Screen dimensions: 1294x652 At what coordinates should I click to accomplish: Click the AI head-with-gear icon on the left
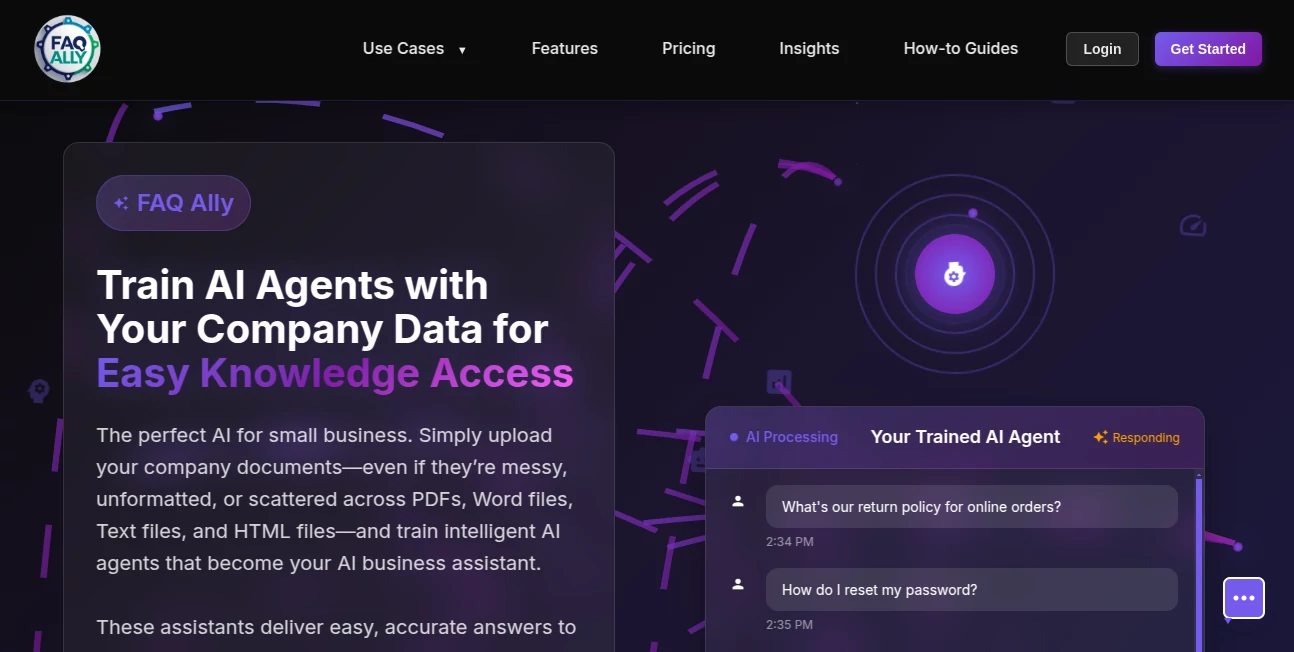click(38, 390)
